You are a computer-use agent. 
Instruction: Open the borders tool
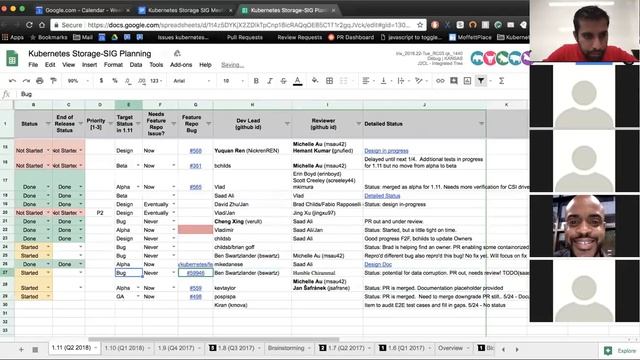click(329, 81)
